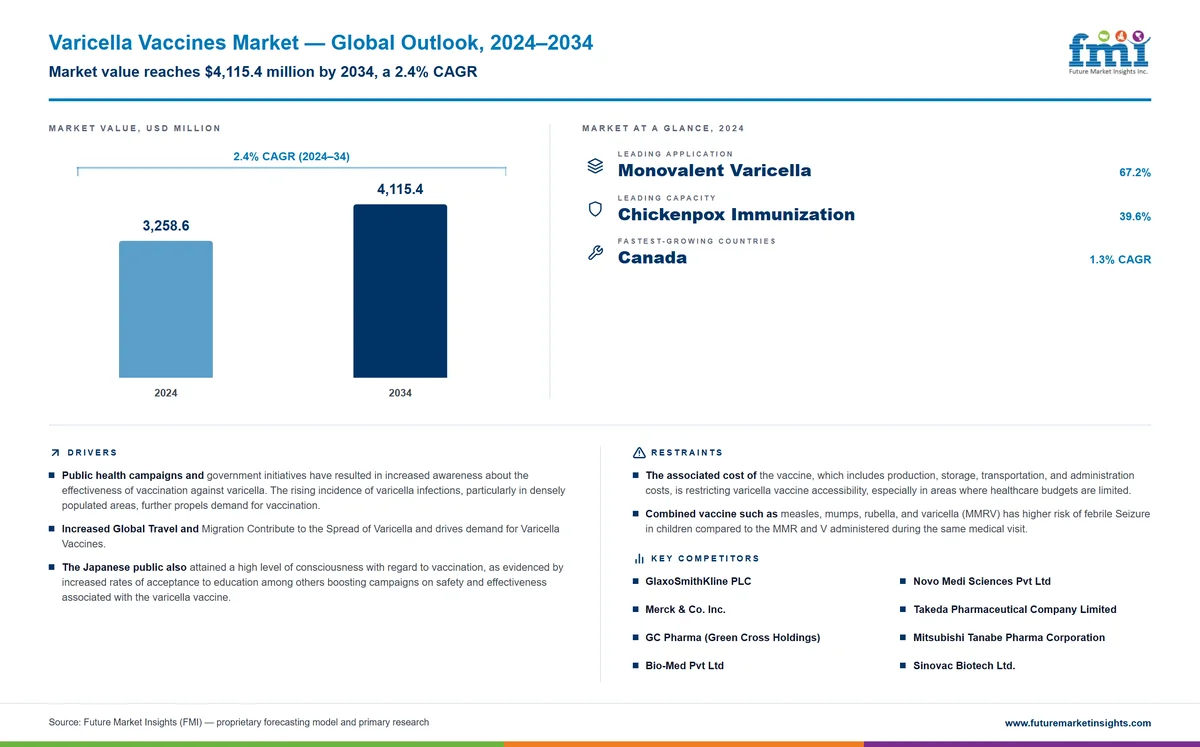Click the Drivers section heading
Viewport: 1200px width, 747px height.
pos(92,453)
